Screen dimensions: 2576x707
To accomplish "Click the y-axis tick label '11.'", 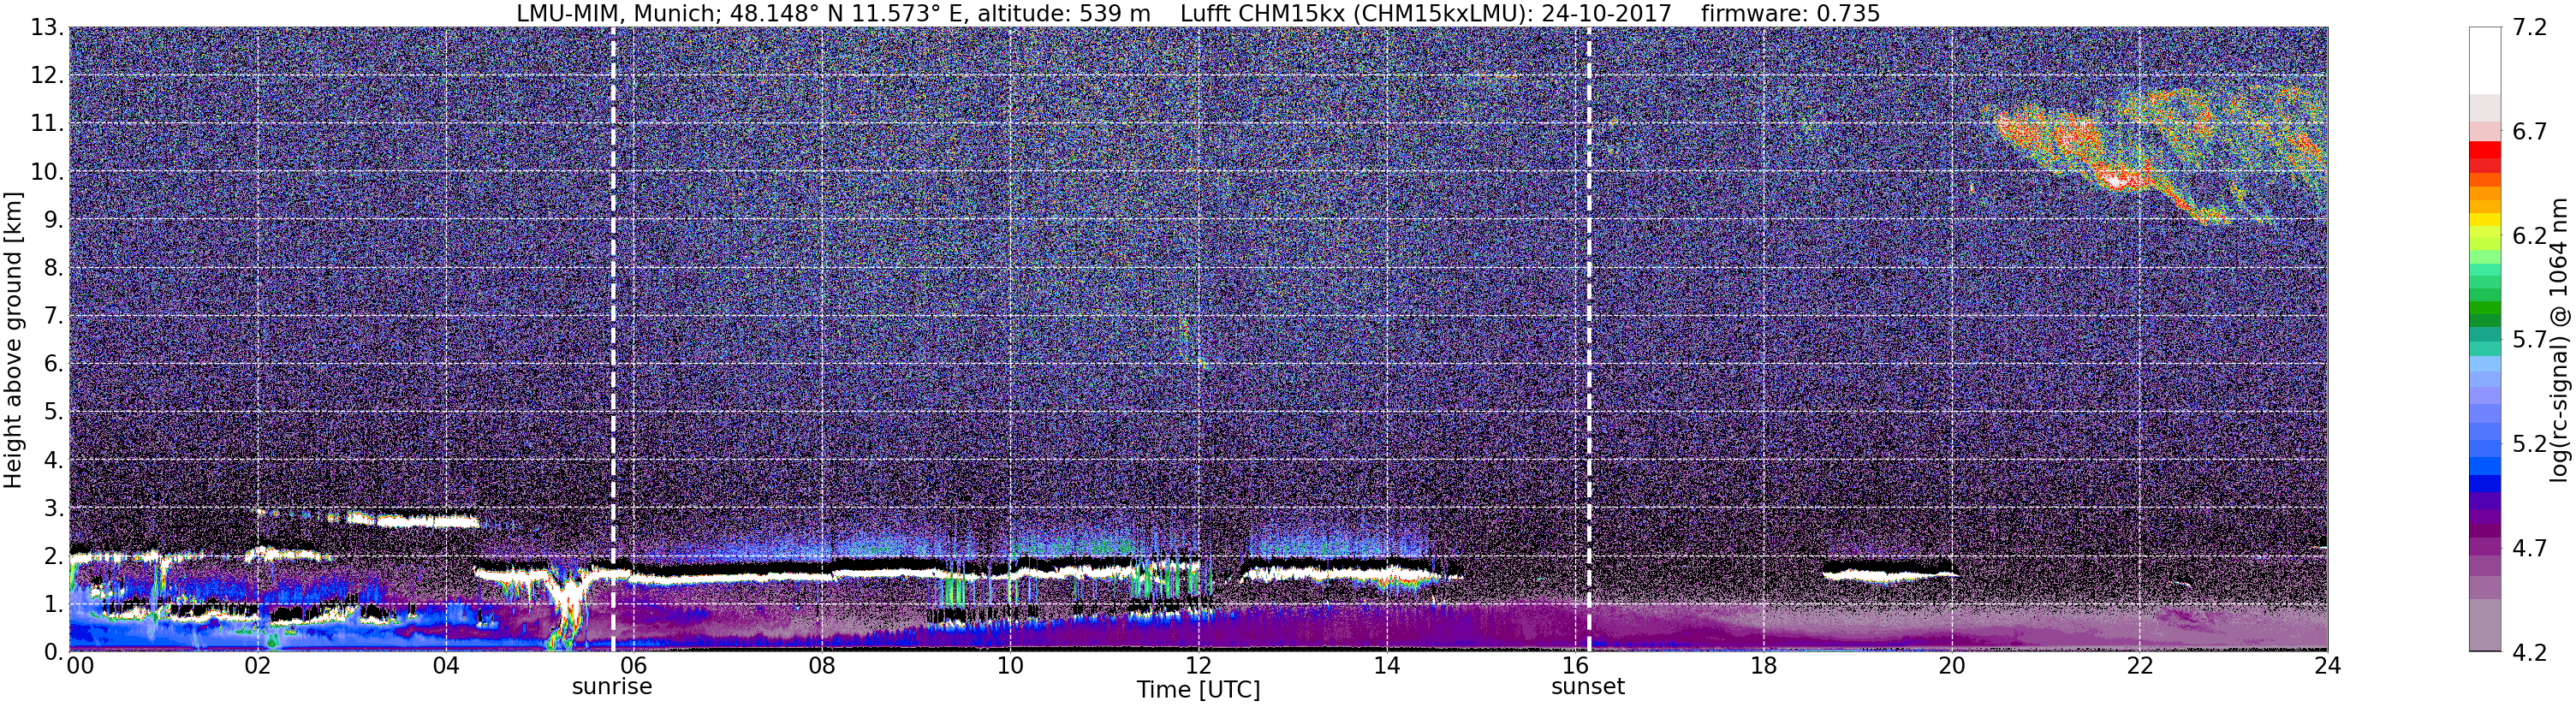I will click(47, 123).
